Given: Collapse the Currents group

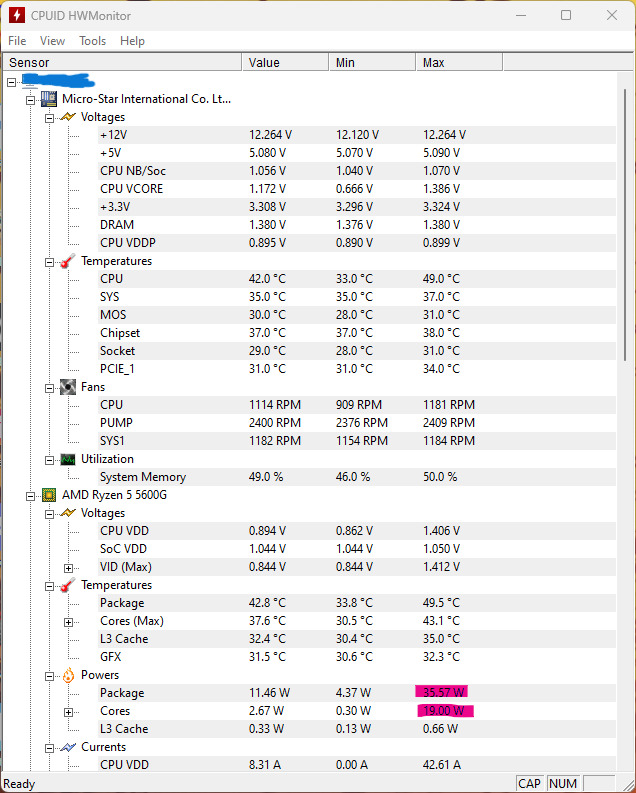Looking at the screenshot, I should click(x=50, y=748).
